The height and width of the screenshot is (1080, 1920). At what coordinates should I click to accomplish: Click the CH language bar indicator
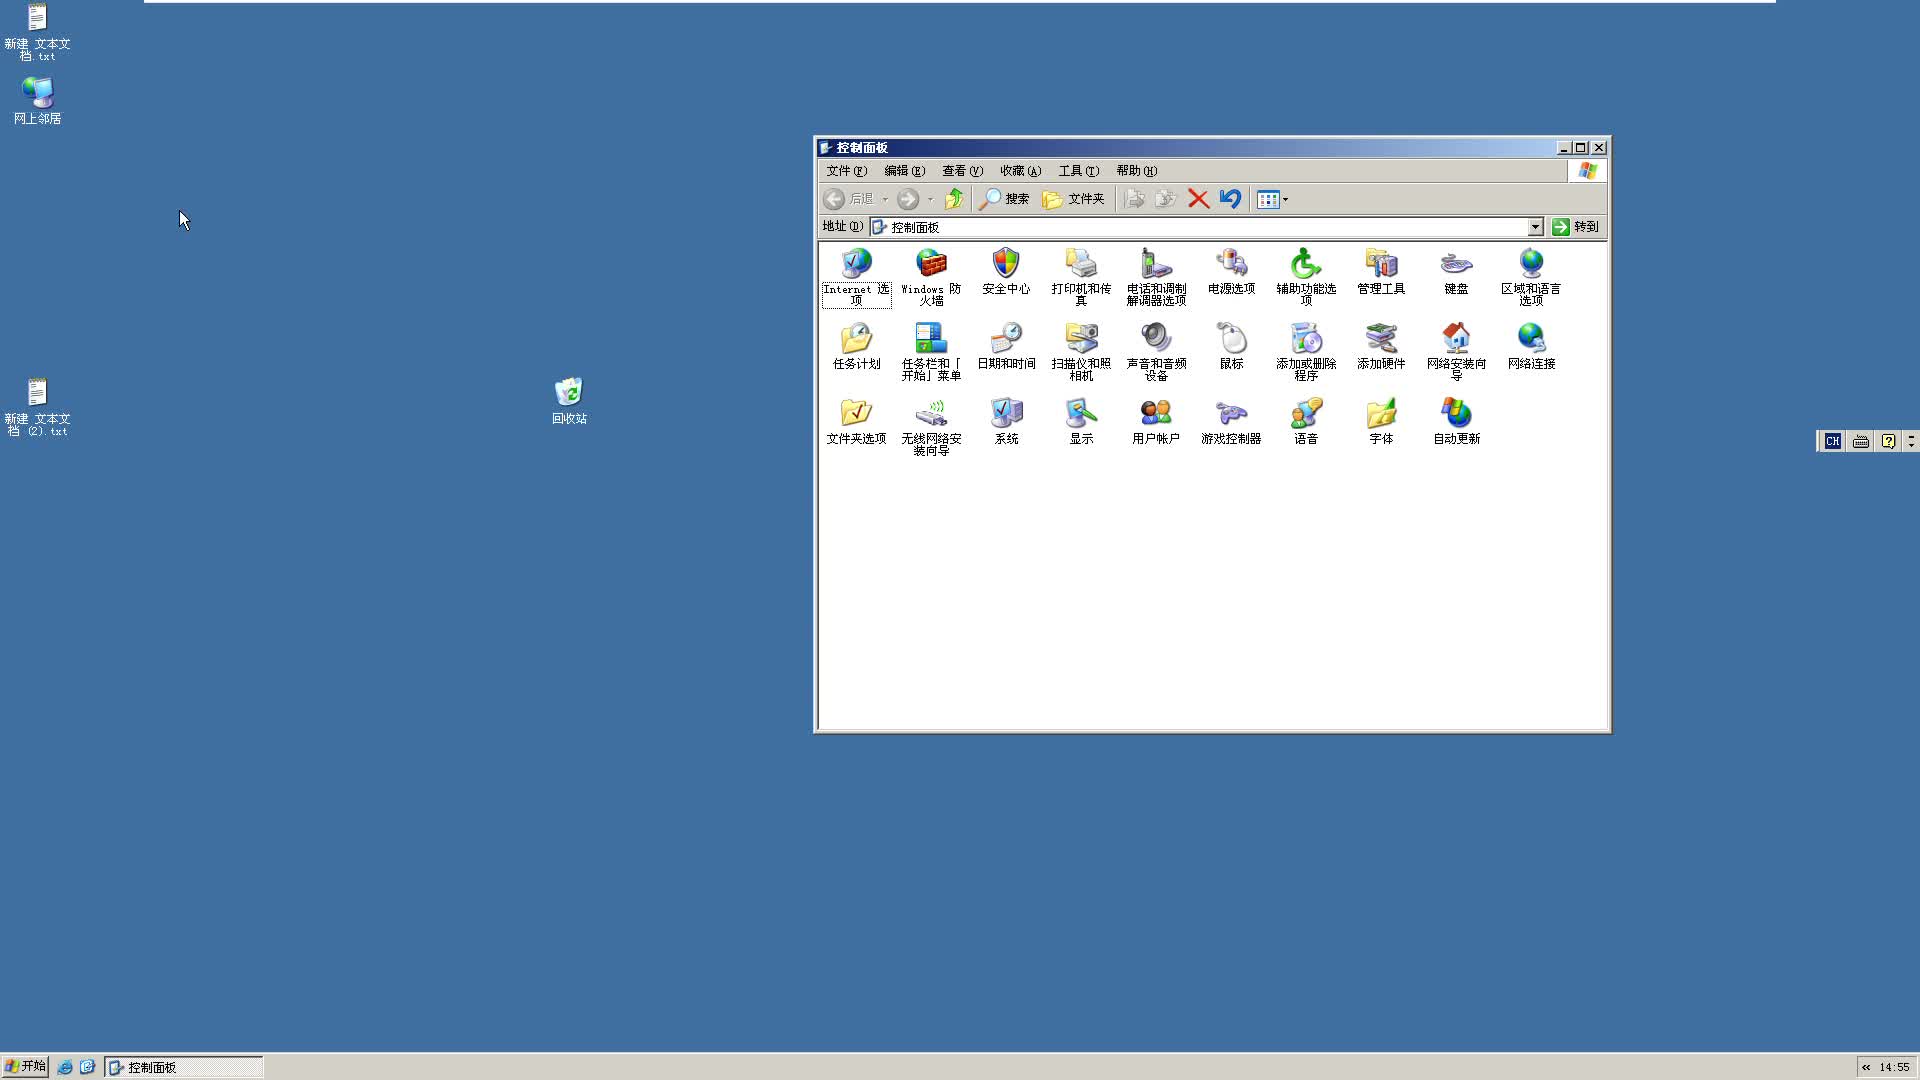pyautogui.click(x=1832, y=441)
